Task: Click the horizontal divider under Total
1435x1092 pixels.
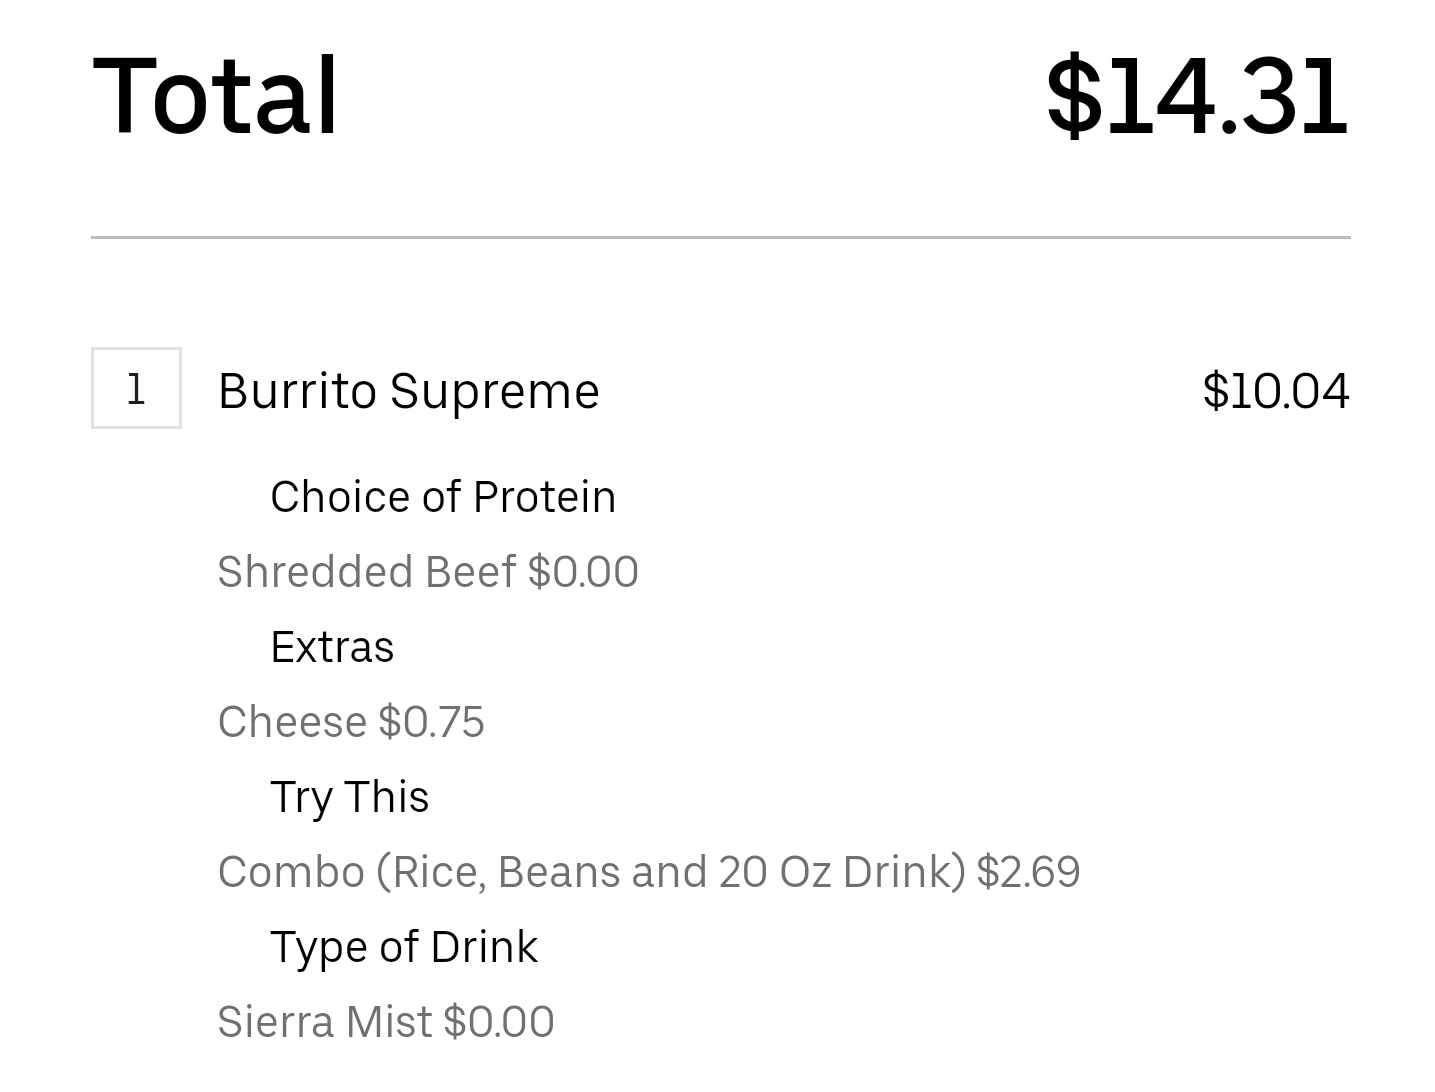Action: click(x=720, y=238)
